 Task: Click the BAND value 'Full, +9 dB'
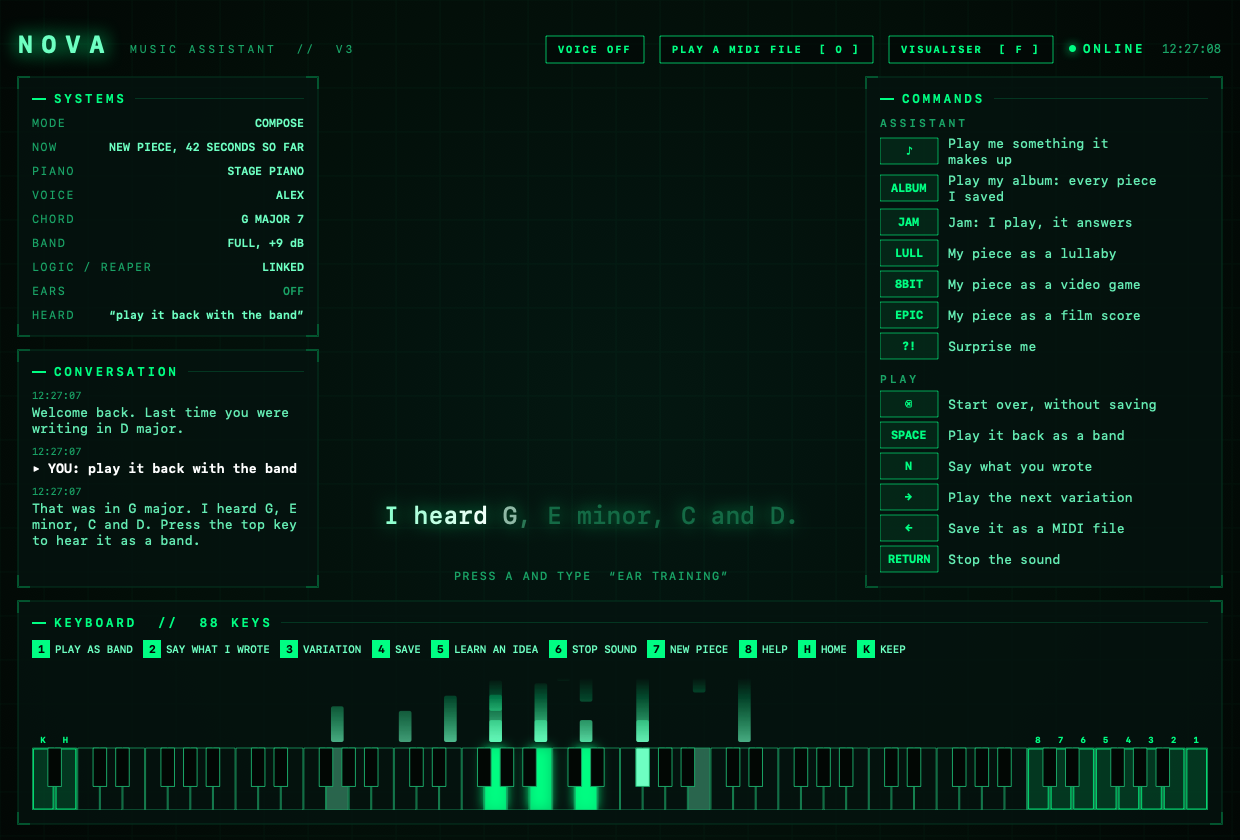click(x=265, y=243)
